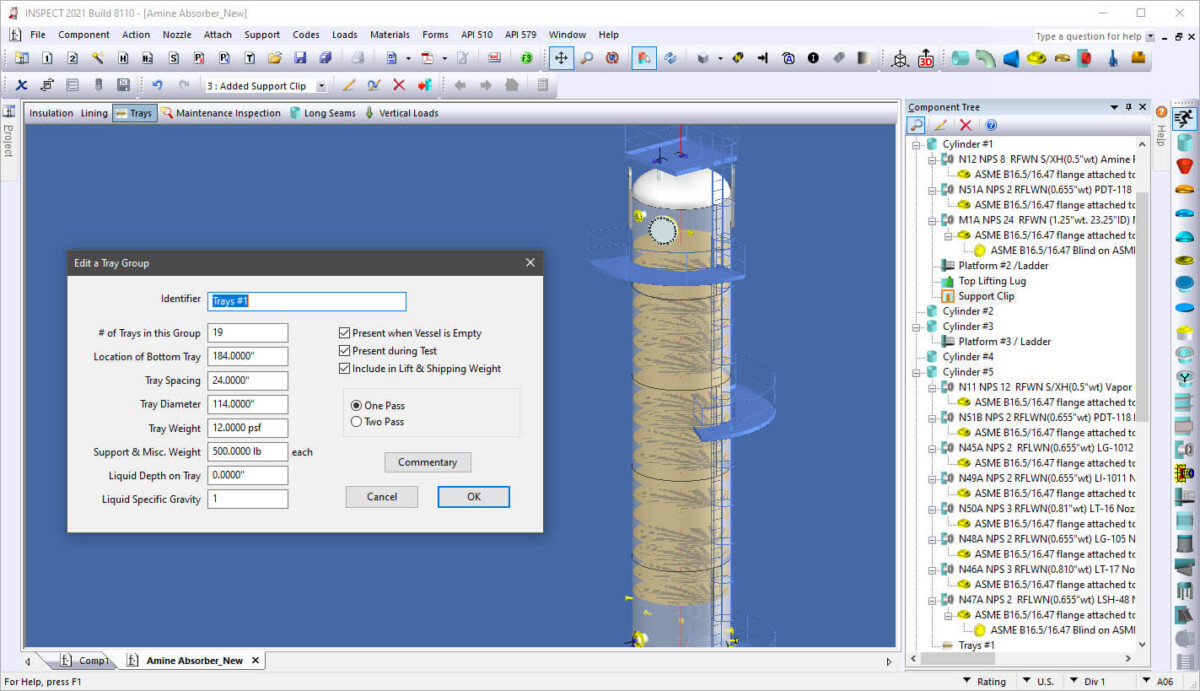
Task: Activate the red 3D view icon
Action: pyautogui.click(x=925, y=58)
